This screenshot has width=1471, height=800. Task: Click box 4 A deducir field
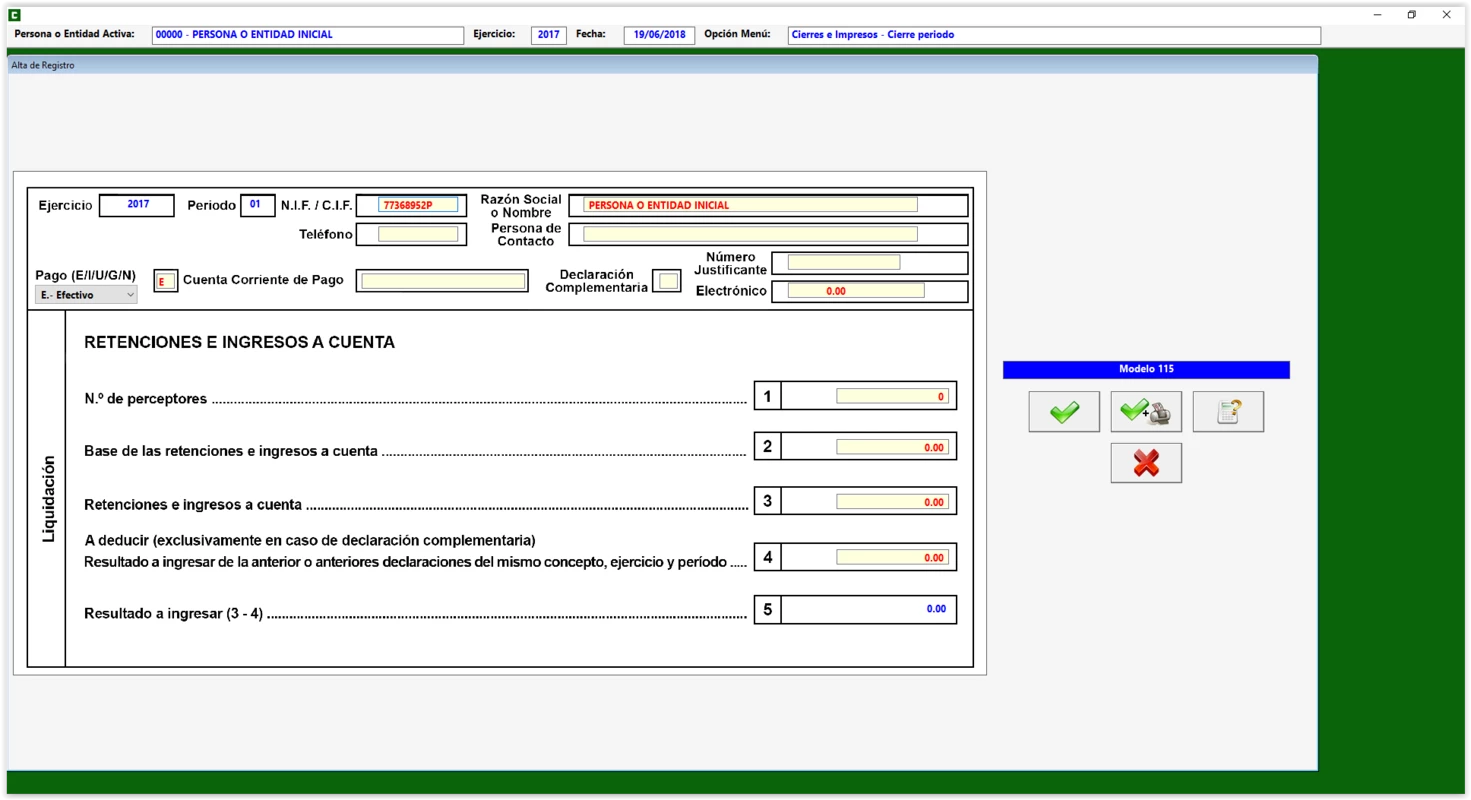click(892, 557)
